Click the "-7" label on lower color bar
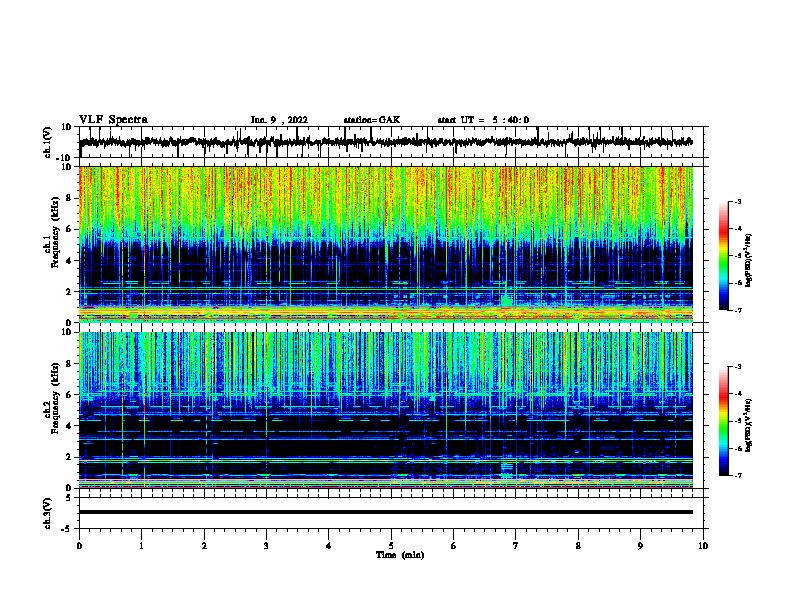Viewport: 792px width, 612px height. point(737,476)
